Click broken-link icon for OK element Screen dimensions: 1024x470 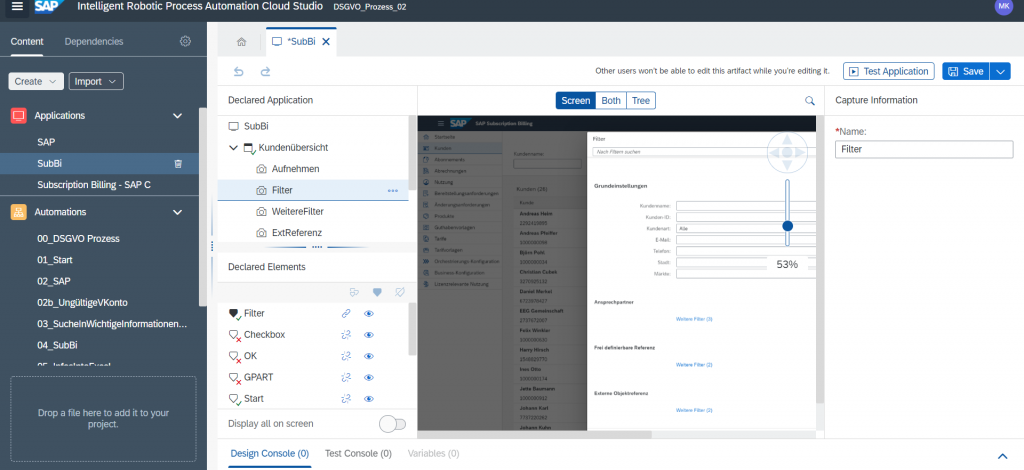(x=346, y=356)
